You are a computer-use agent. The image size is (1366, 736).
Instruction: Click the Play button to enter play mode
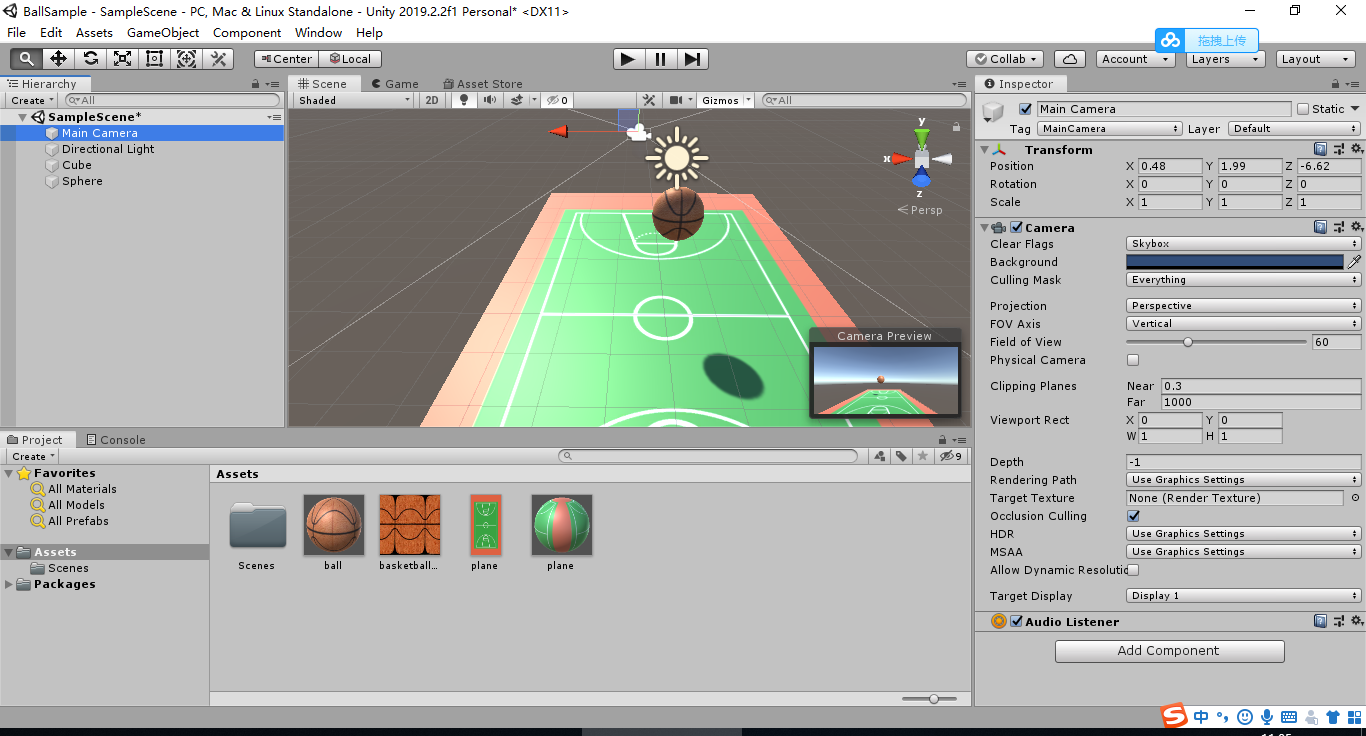tap(628, 58)
